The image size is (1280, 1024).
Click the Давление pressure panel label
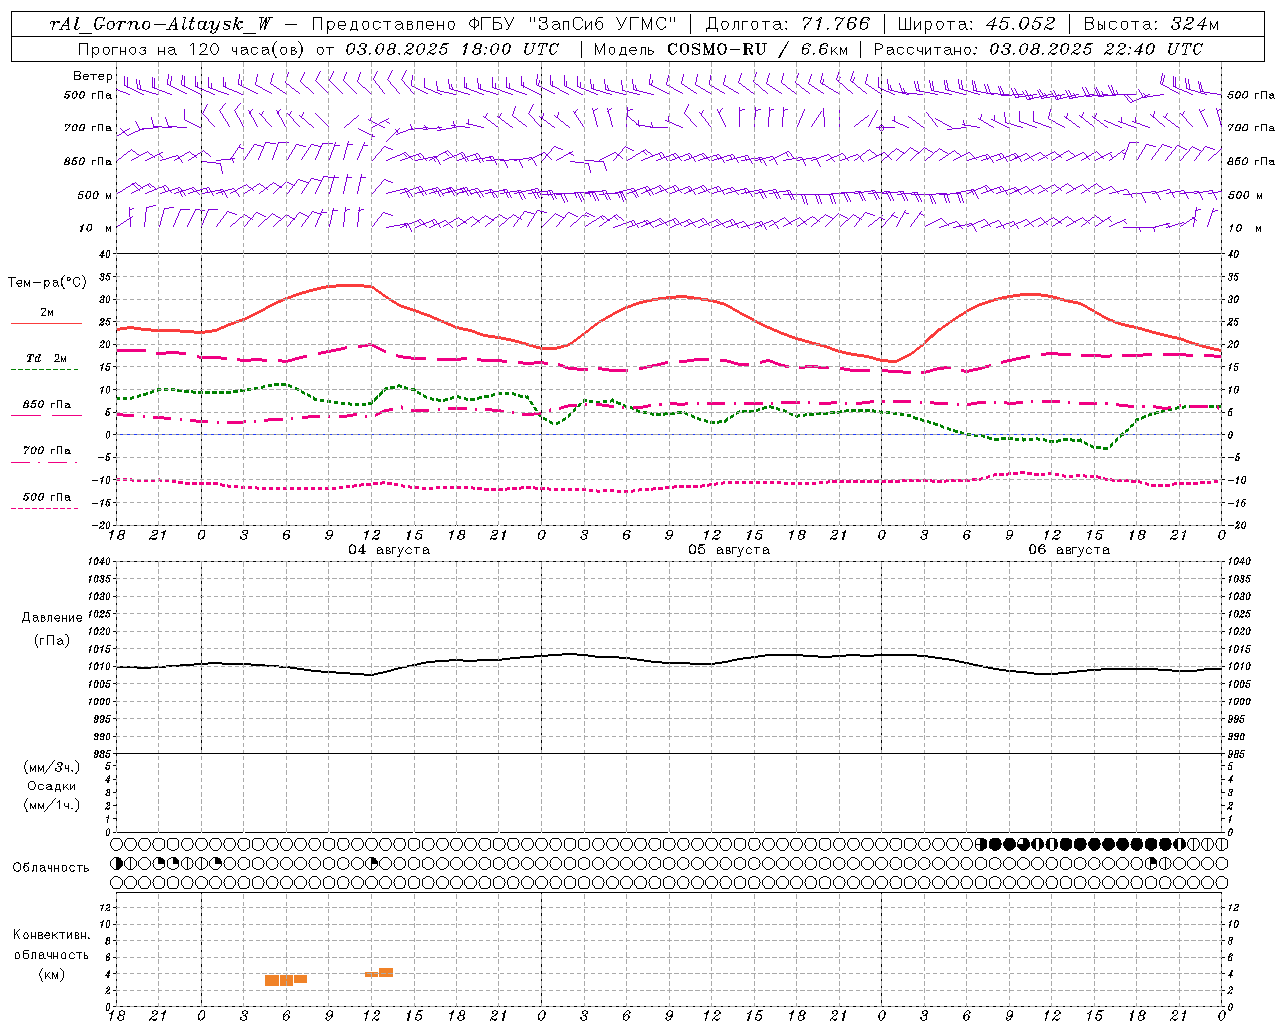coord(52,618)
